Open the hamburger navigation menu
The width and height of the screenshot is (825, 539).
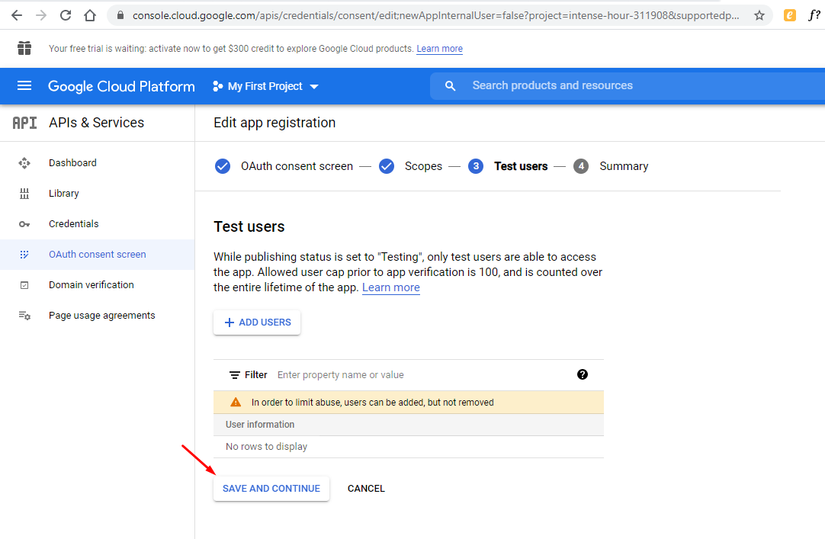(24, 86)
